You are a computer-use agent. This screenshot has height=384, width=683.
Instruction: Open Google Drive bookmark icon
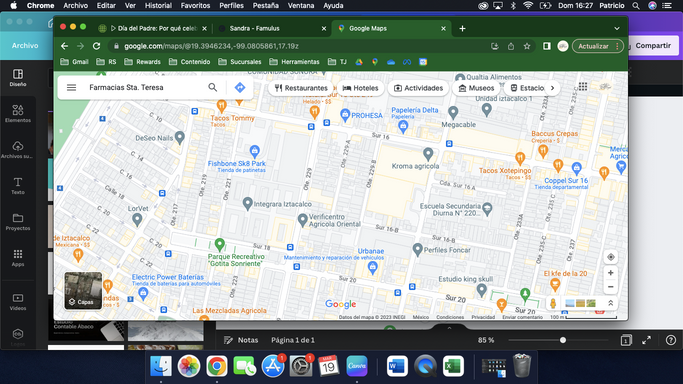click(x=359, y=62)
